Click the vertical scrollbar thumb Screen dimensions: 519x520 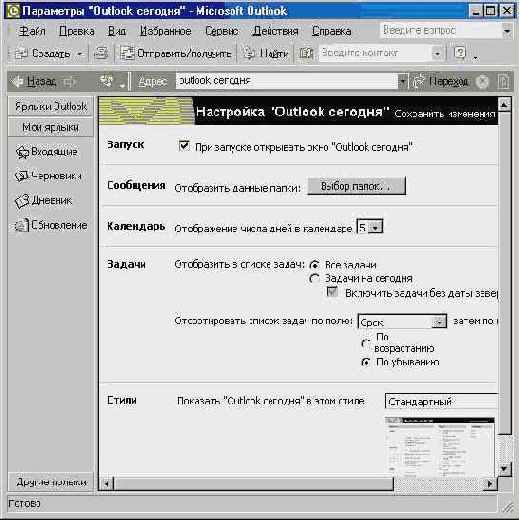point(504,273)
